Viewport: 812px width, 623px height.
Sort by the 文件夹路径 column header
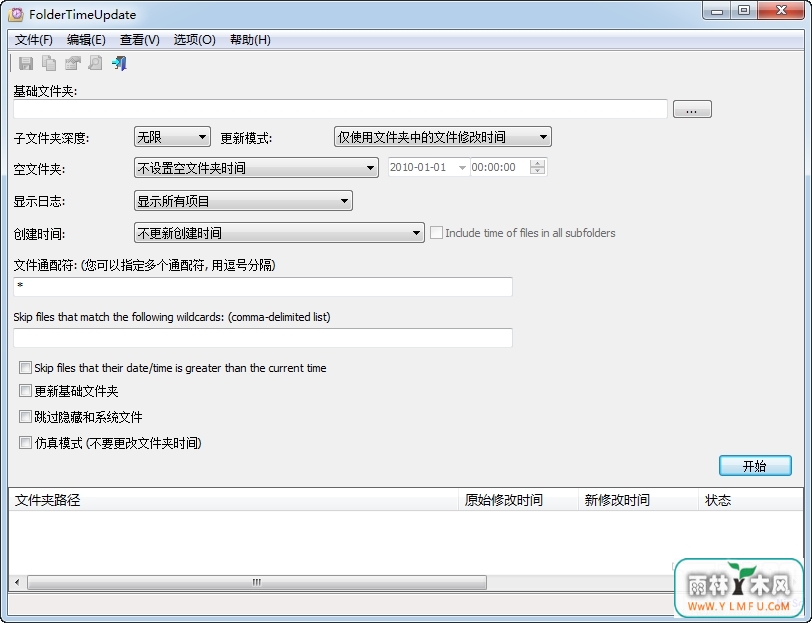234,500
